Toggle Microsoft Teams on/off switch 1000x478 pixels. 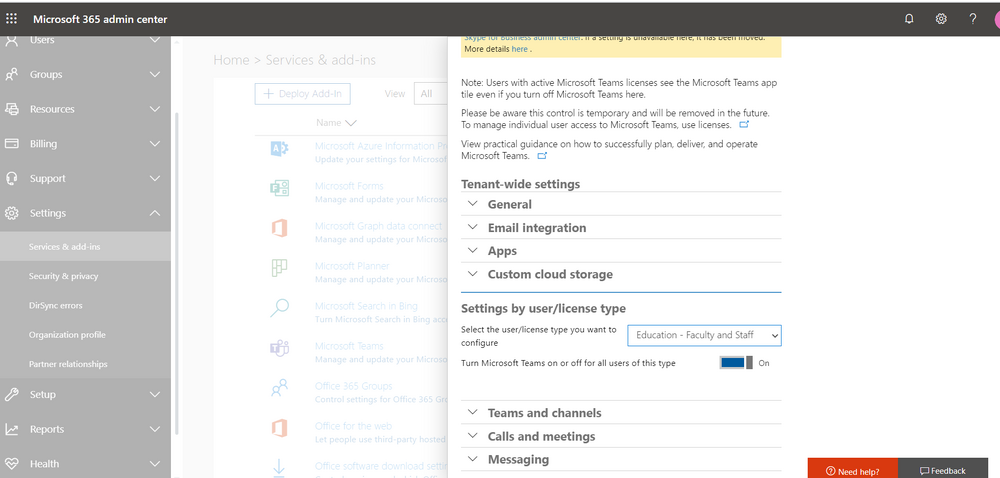click(x=736, y=363)
